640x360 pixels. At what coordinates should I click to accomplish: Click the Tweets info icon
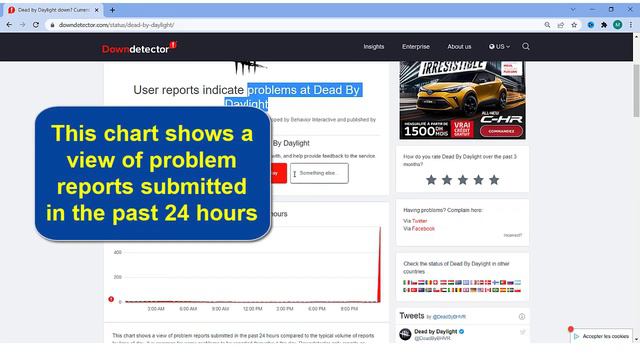522,316
